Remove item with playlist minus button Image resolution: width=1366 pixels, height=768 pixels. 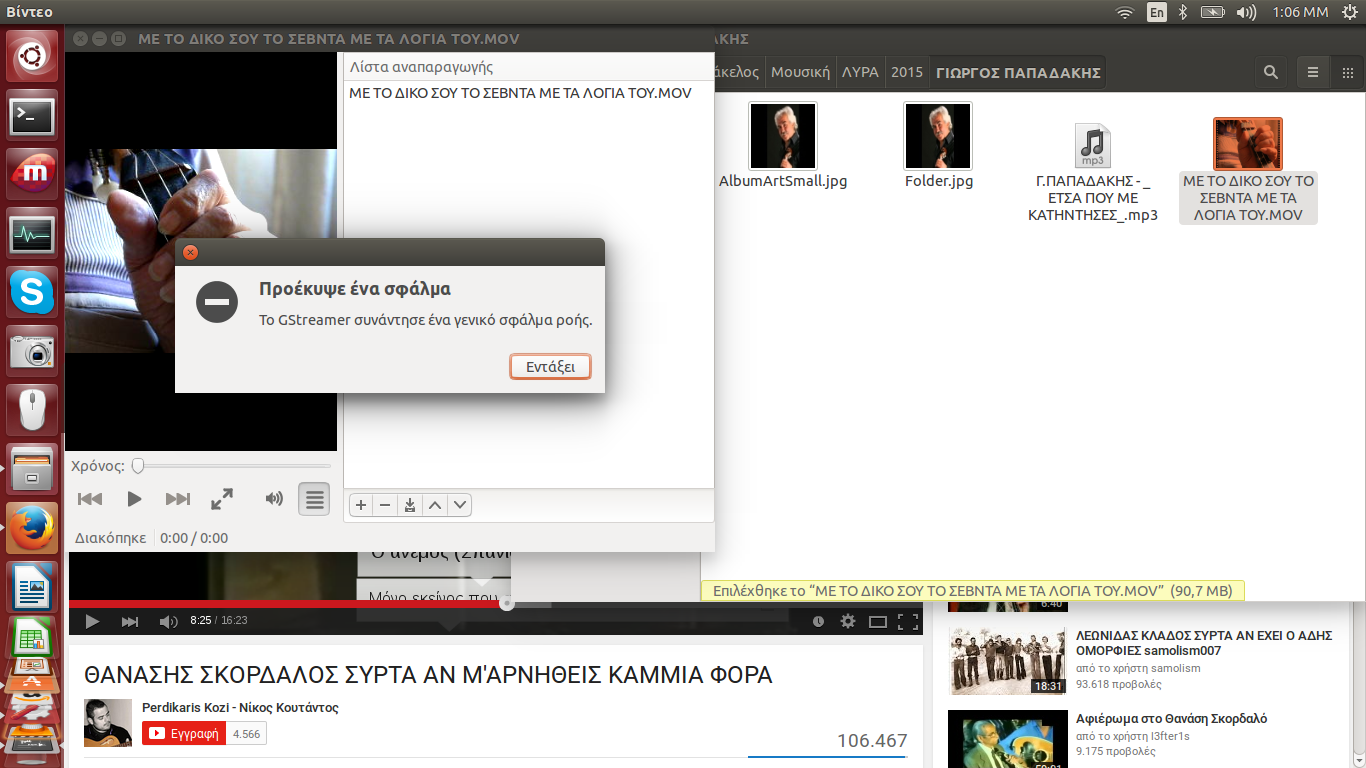[385, 505]
